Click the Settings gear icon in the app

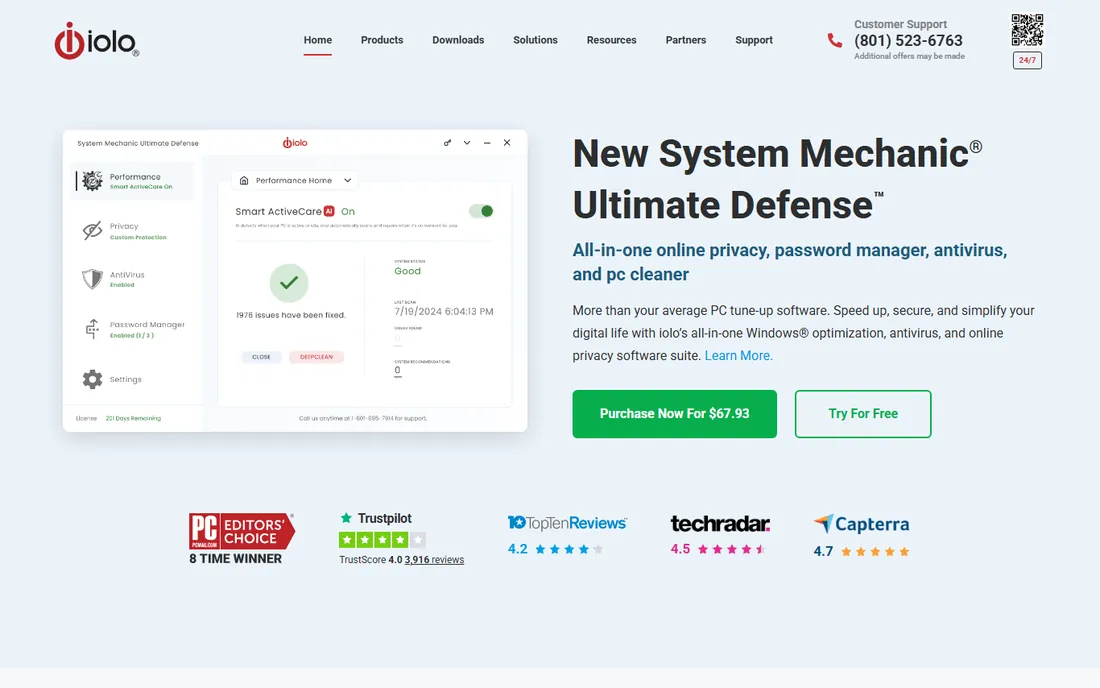tap(92, 379)
